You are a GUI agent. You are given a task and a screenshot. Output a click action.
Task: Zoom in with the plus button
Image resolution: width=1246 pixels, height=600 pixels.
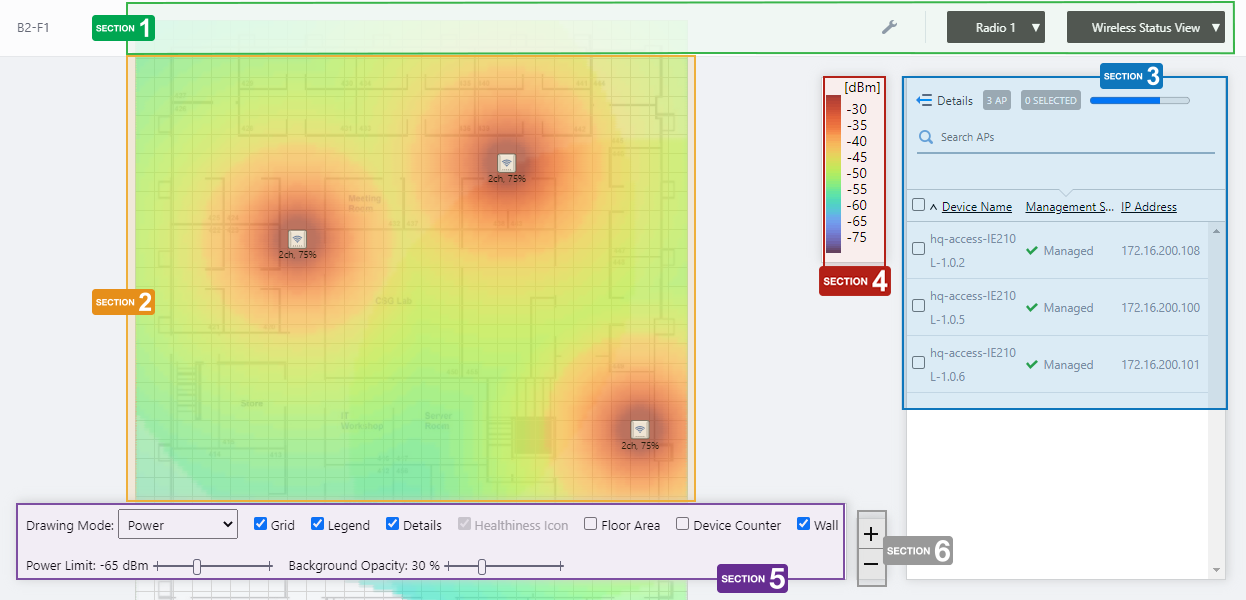[x=871, y=534]
